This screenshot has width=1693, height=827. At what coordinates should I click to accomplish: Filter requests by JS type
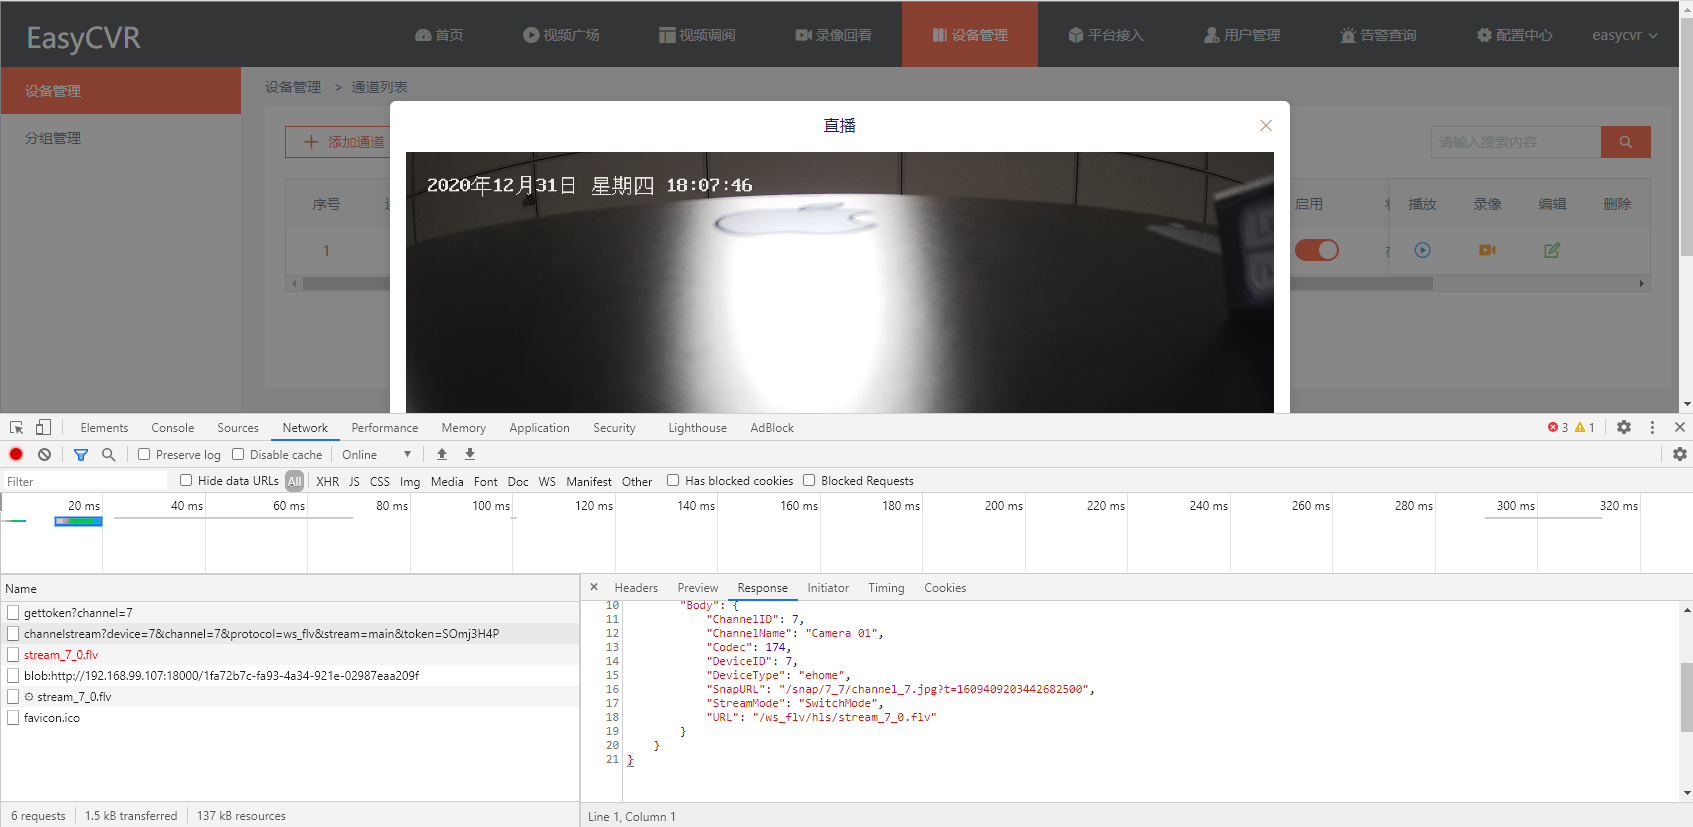[x=354, y=481]
